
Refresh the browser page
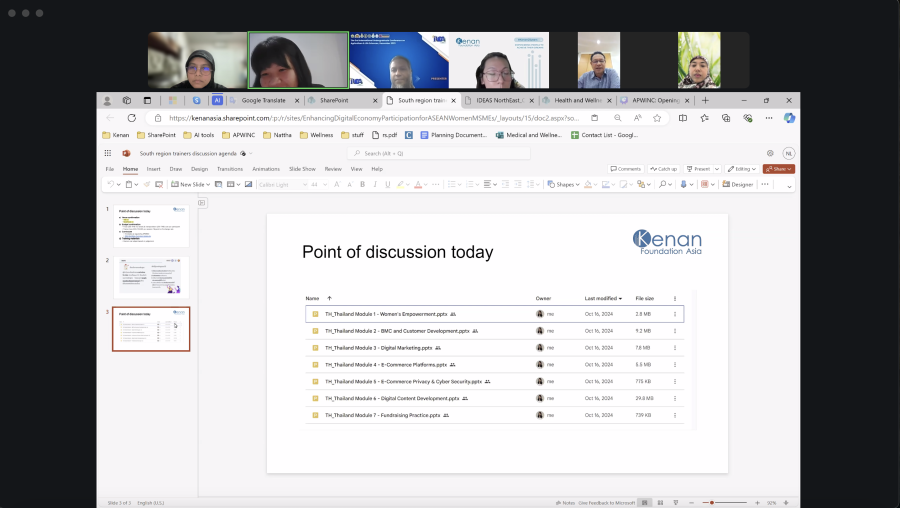[131, 118]
